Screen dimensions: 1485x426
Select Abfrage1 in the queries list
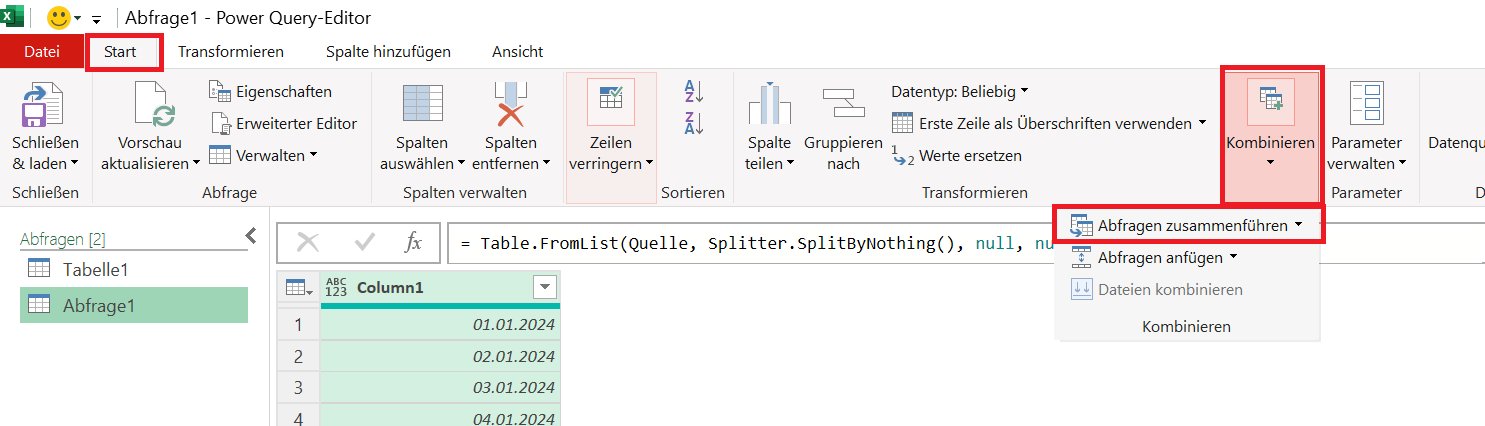click(132, 305)
